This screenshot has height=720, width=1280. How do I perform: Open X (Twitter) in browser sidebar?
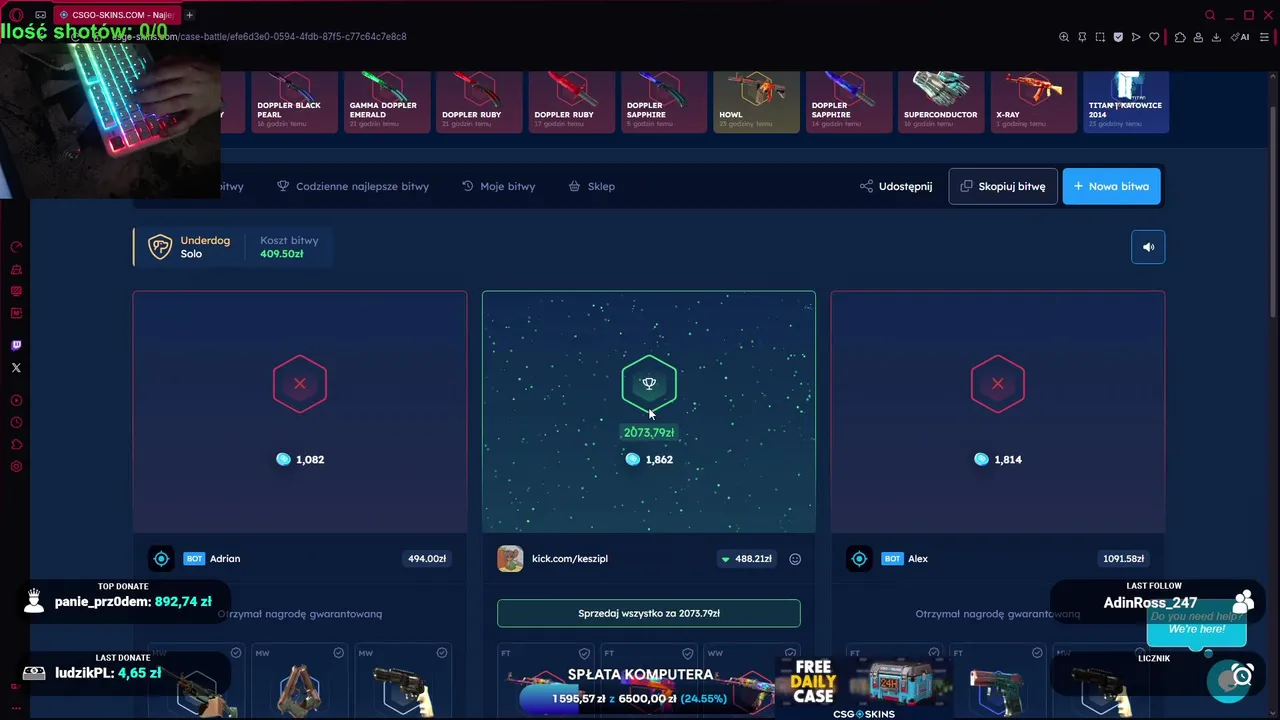pyautogui.click(x=16, y=368)
